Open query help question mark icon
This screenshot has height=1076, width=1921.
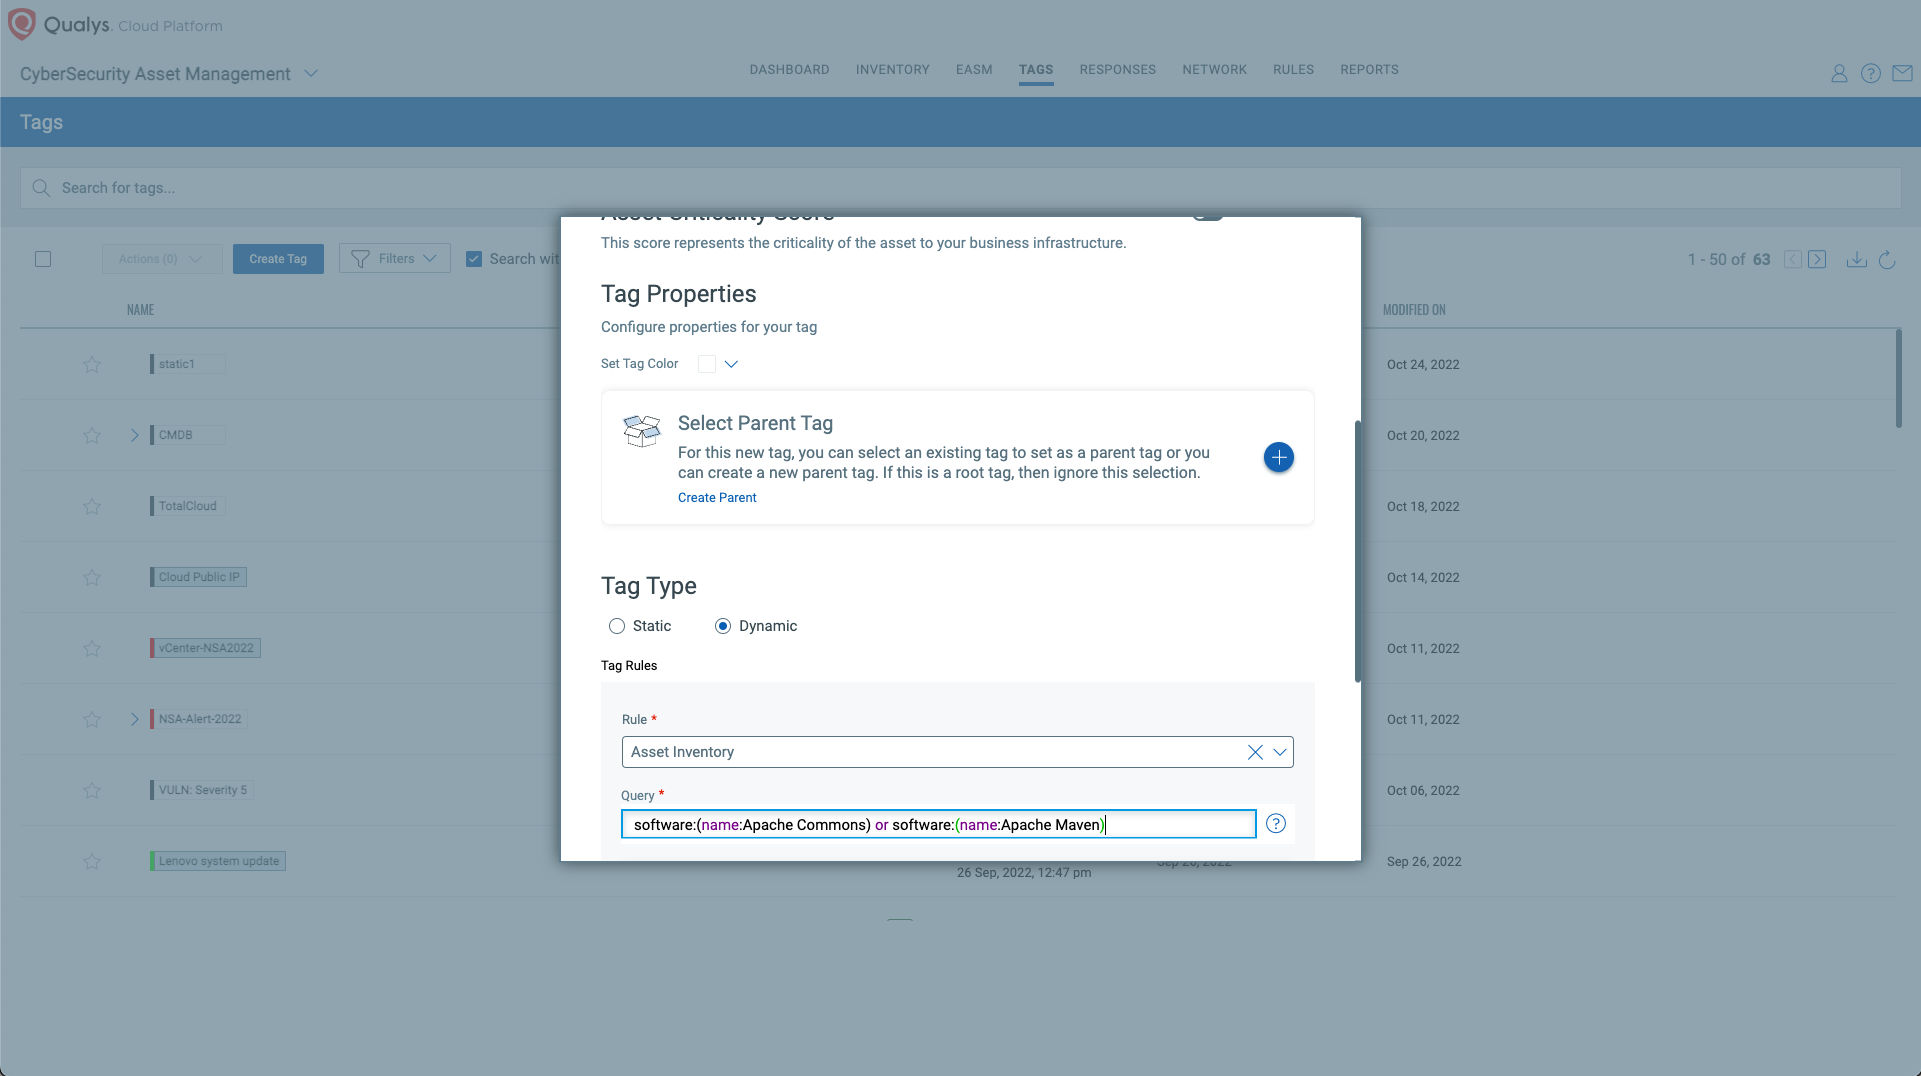(x=1275, y=824)
